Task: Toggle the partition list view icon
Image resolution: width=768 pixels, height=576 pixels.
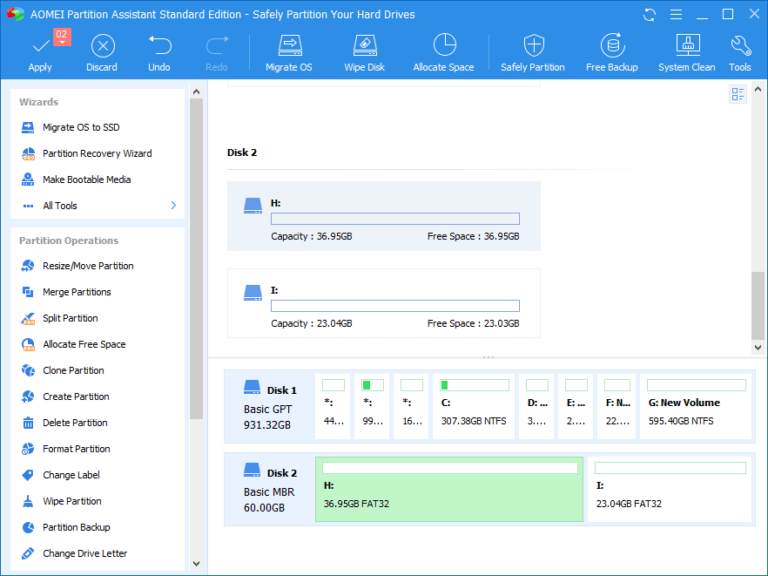Action: (738, 94)
